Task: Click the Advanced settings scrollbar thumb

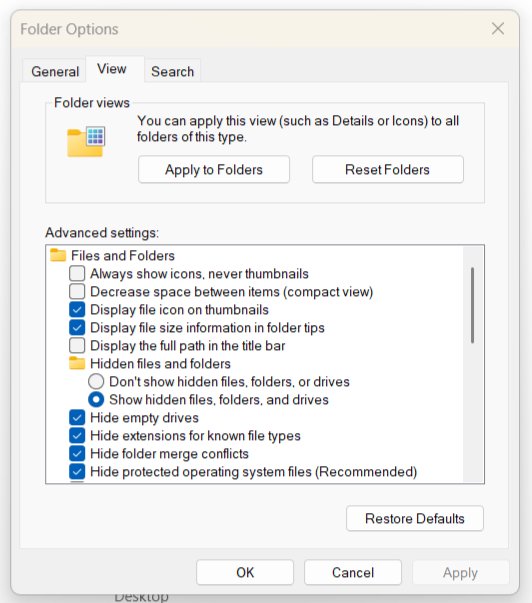Action: point(472,305)
